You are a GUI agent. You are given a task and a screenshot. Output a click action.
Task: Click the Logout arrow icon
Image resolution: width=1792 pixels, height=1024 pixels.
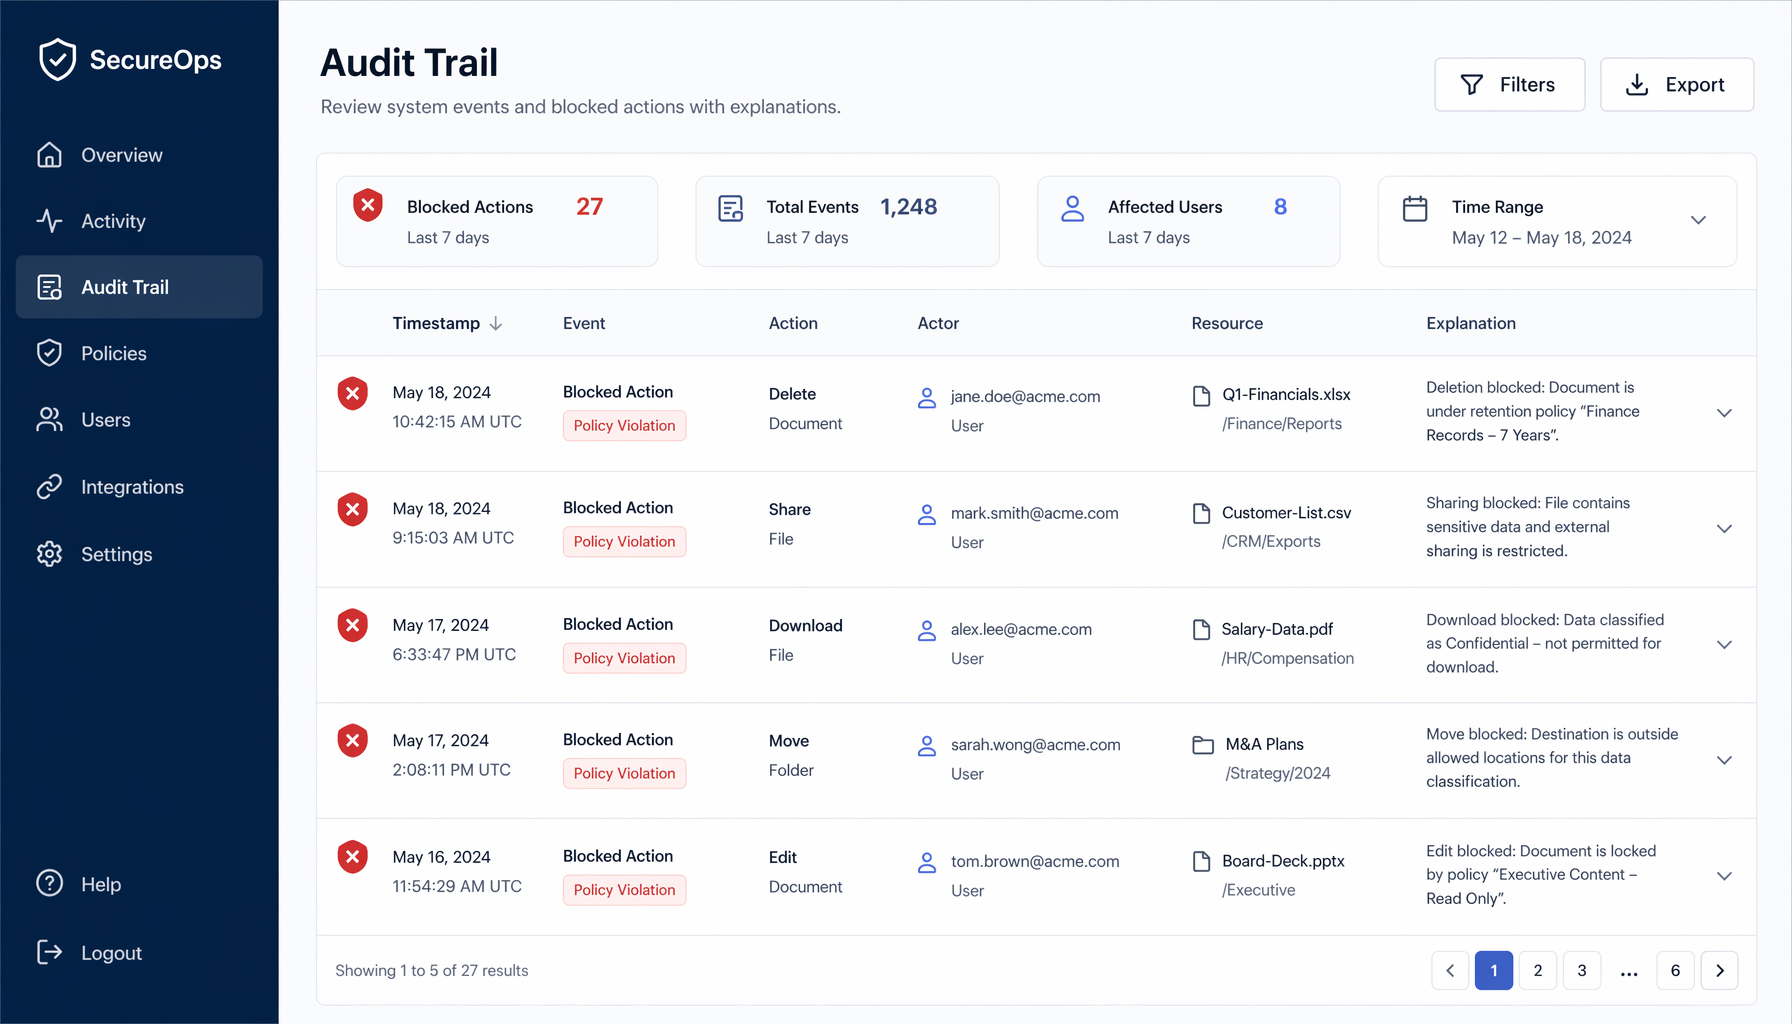point(49,952)
